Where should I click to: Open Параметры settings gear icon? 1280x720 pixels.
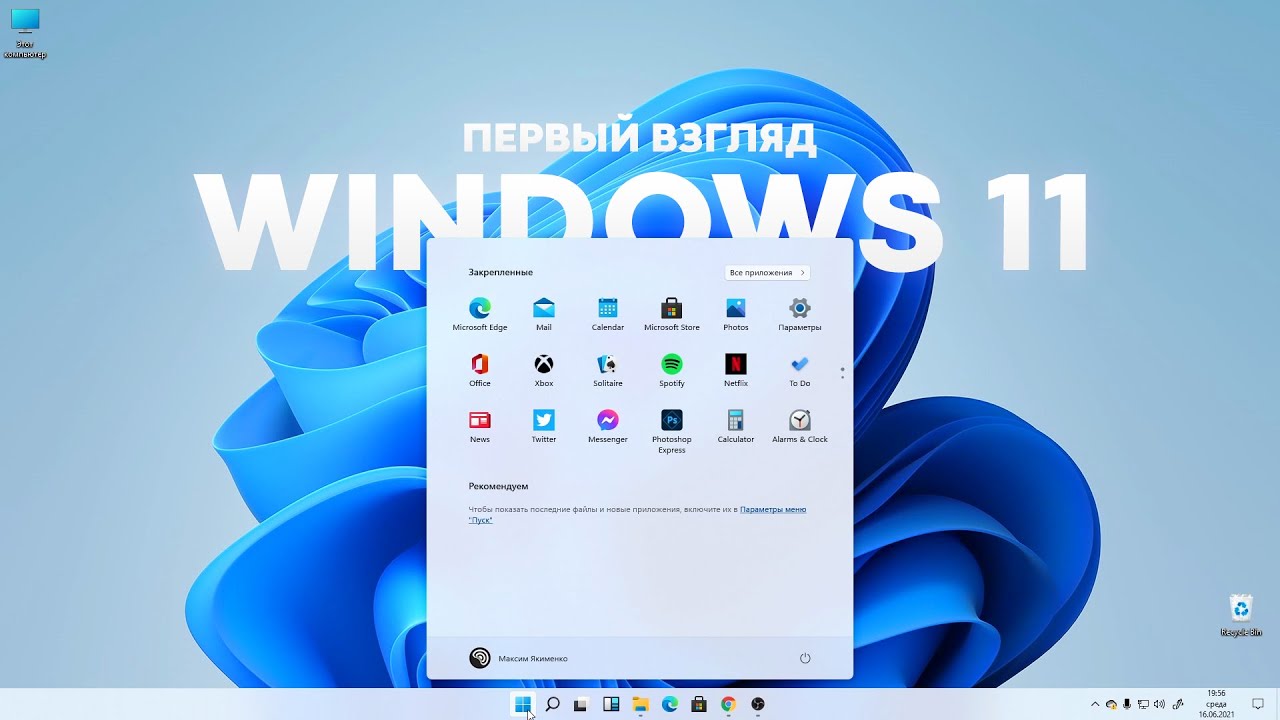800,314
